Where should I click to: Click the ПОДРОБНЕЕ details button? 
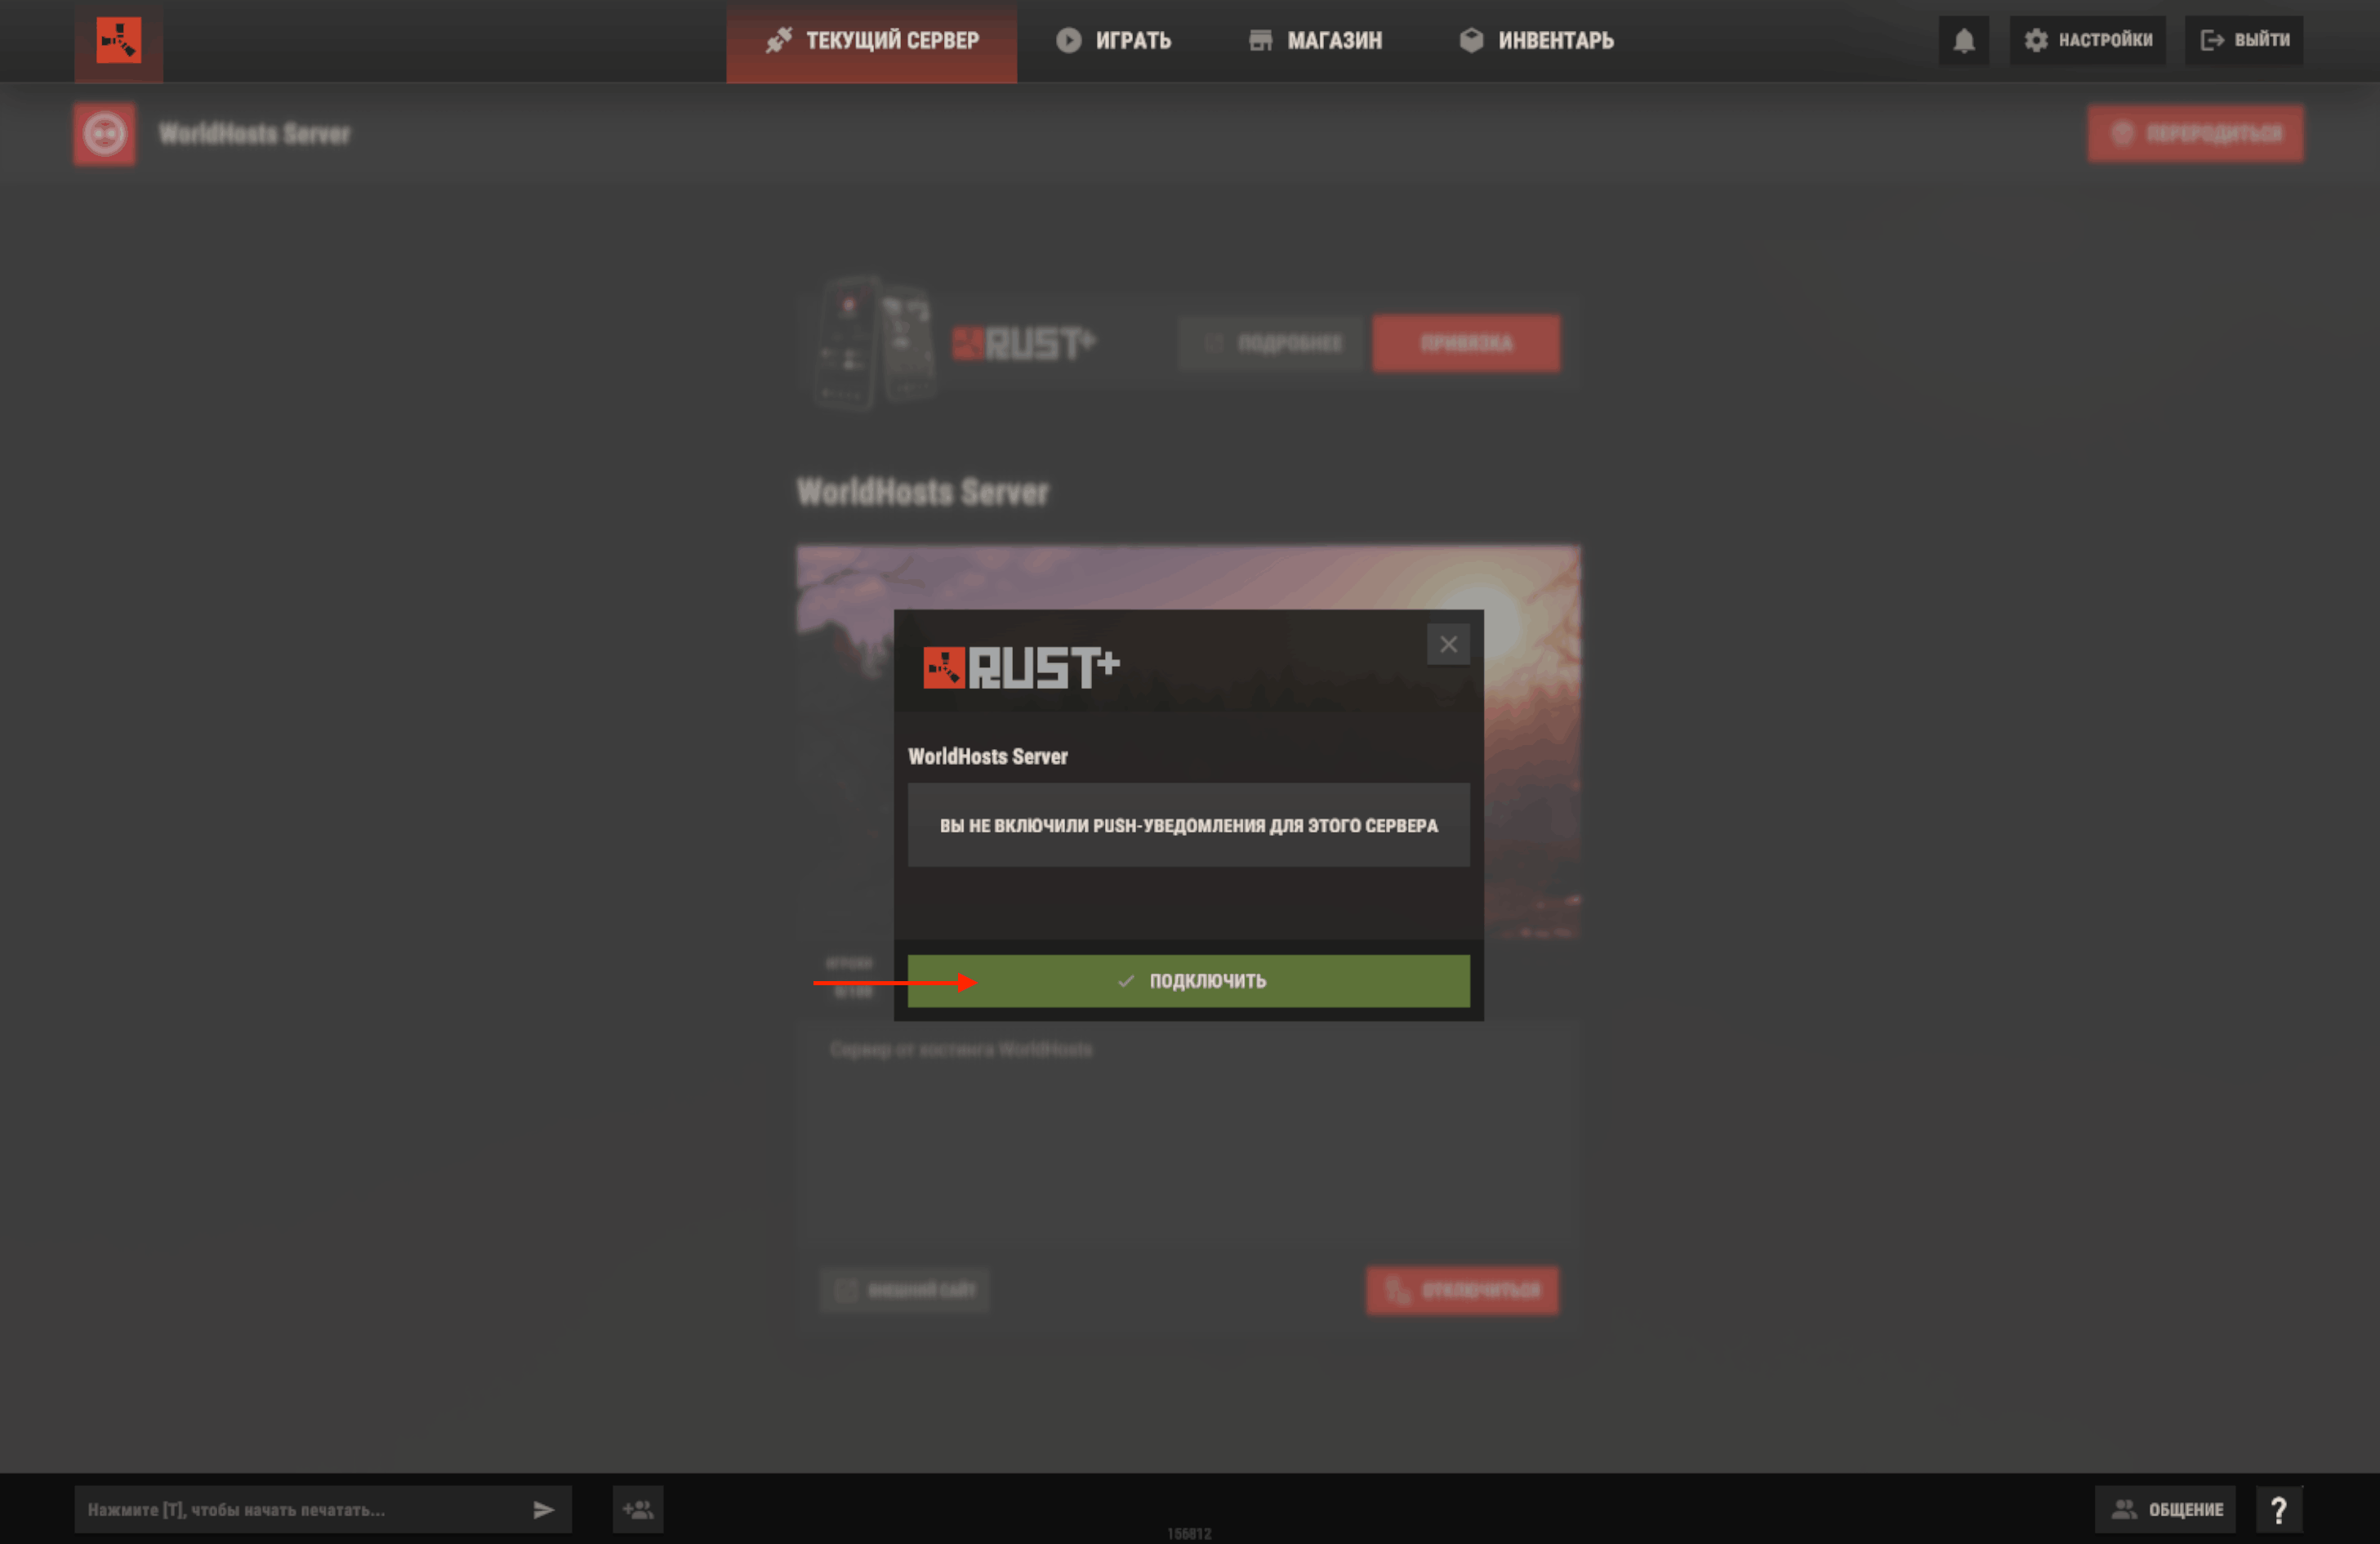(x=1270, y=343)
